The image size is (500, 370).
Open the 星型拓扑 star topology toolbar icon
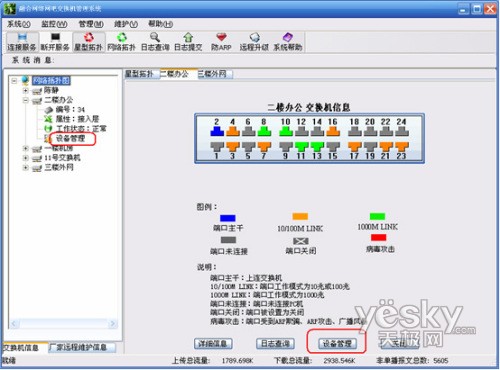pyautogui.click(x=88, y=42)
